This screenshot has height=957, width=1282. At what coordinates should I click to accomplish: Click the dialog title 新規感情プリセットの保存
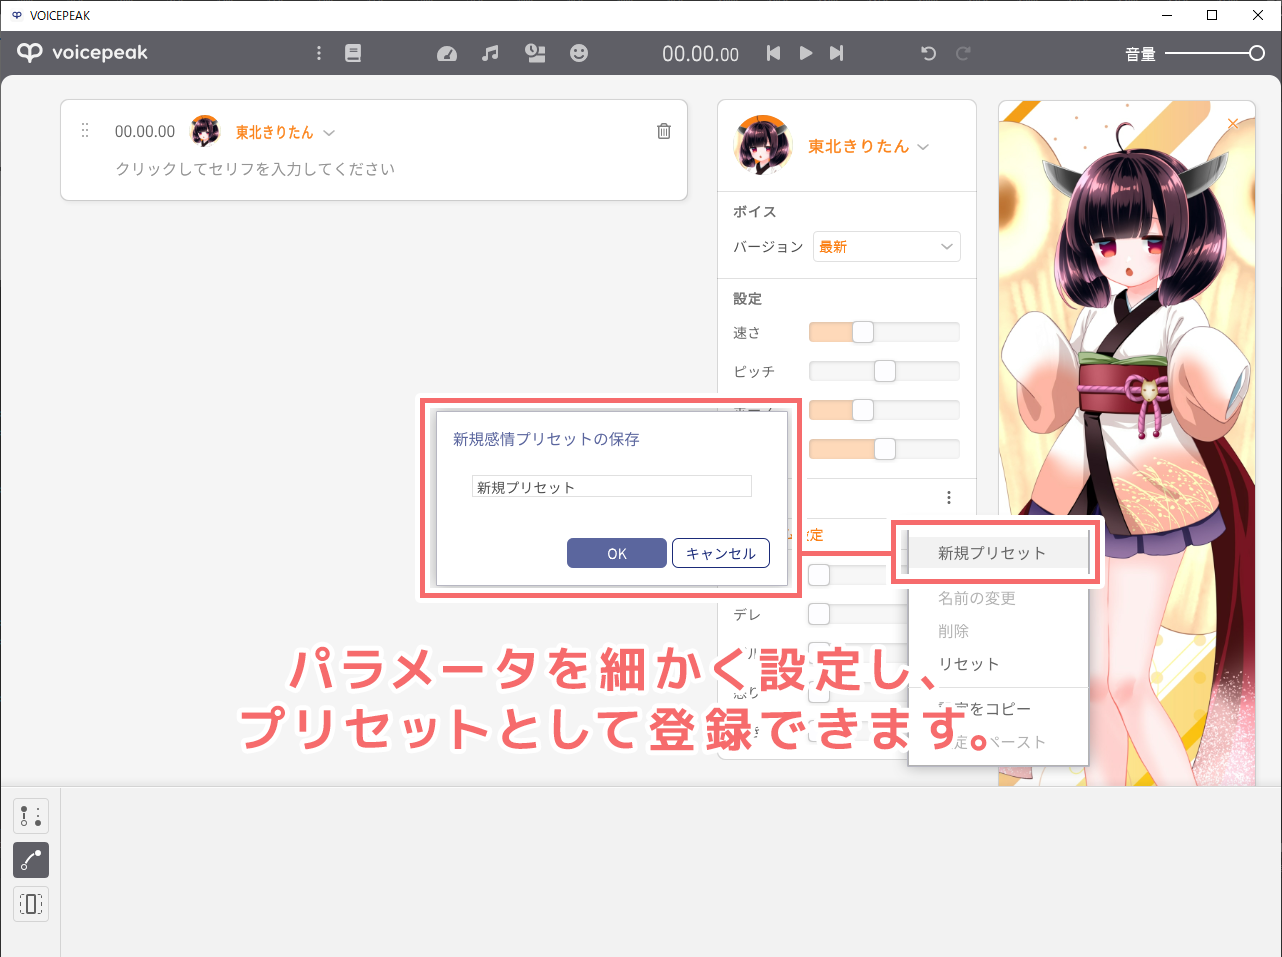click(x=546, y=439)
